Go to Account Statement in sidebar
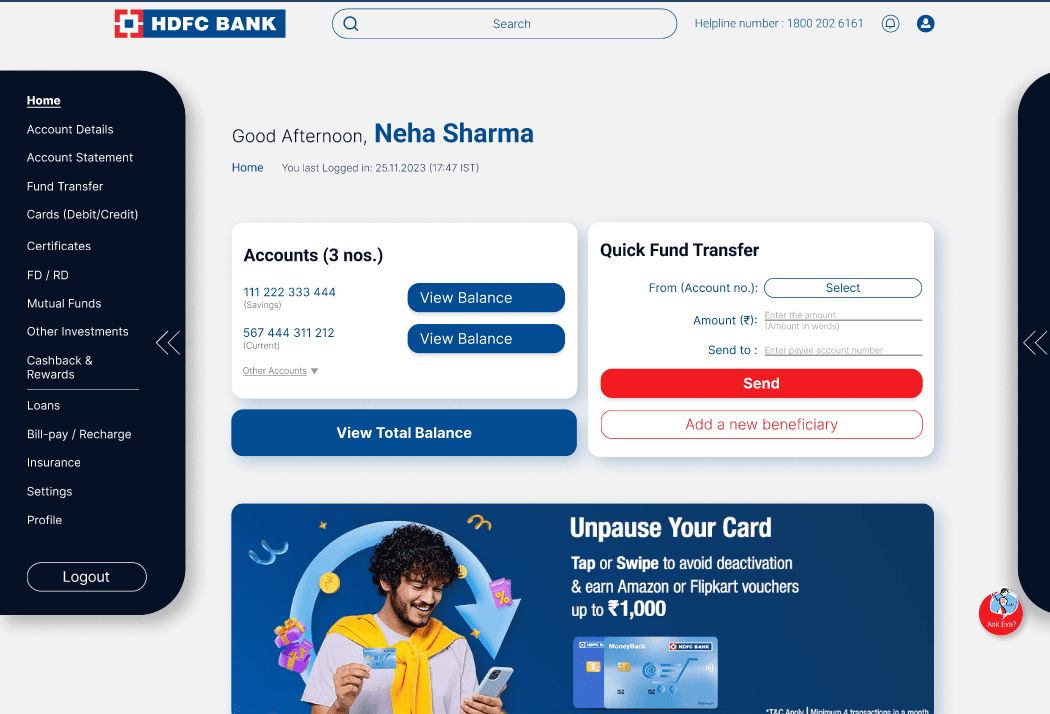The width and height of the screenshot is (1050, 714). [x=80, y=157]
